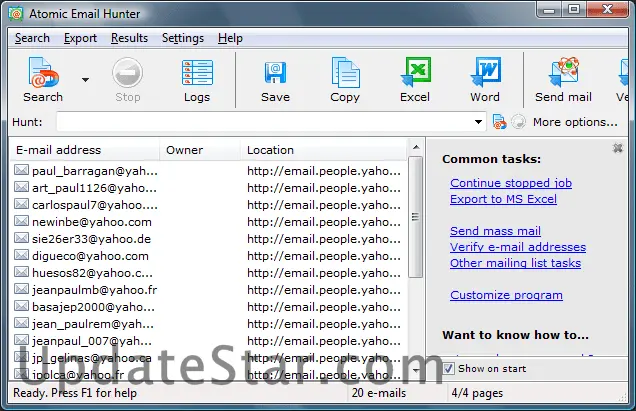Open the Help menu

tap(230, 38)
